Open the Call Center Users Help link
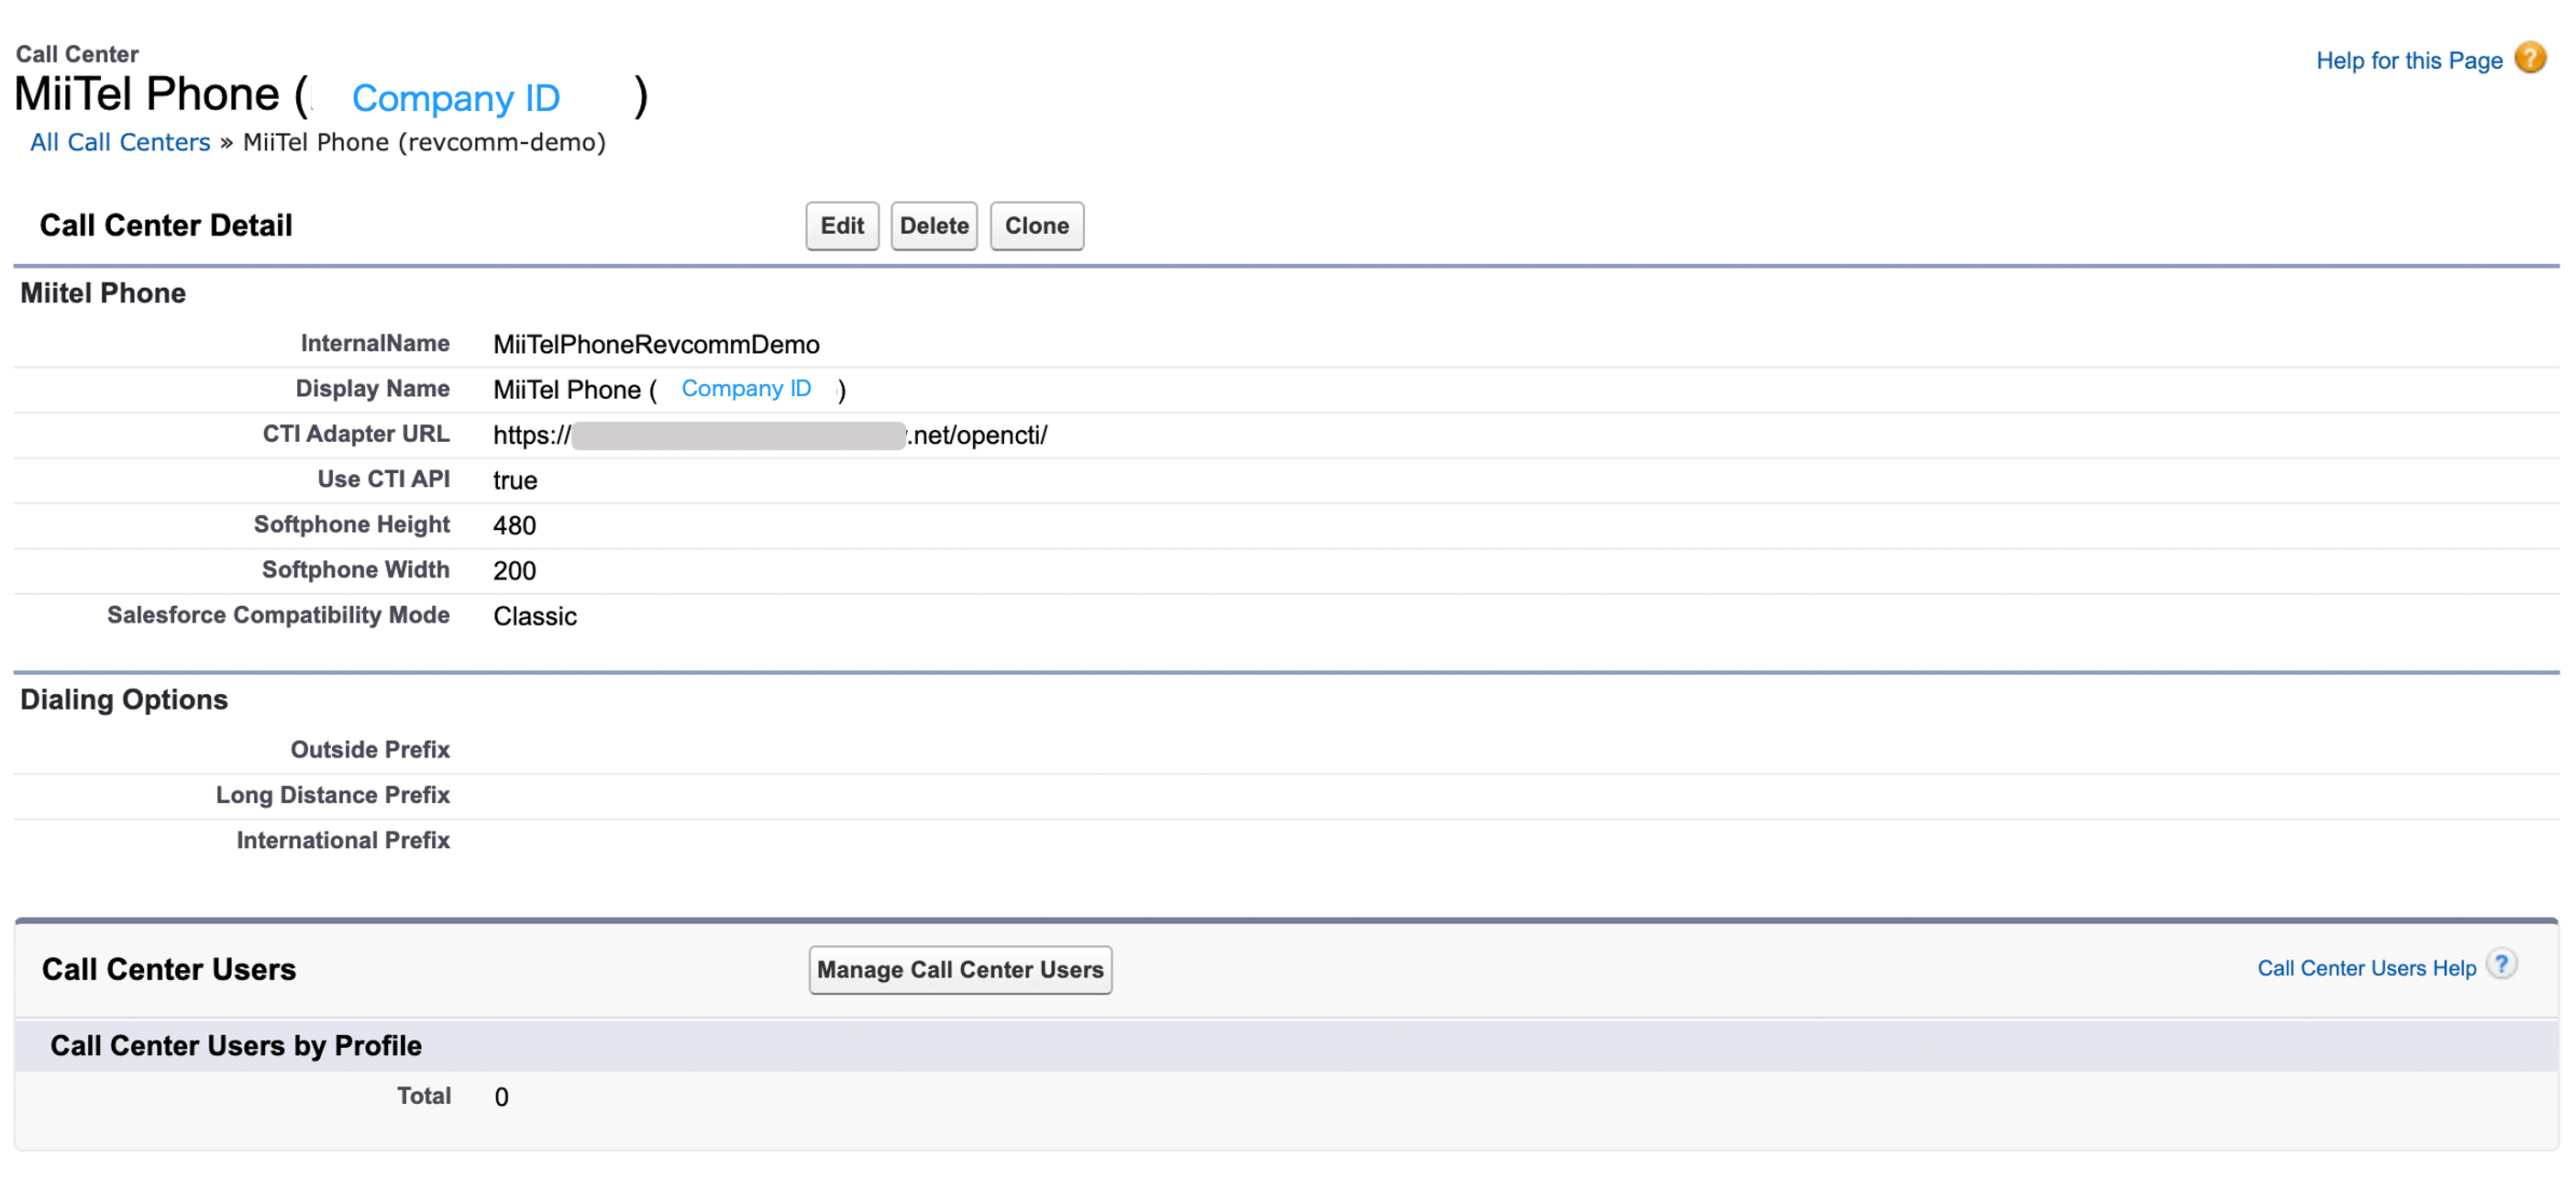The image size is (2576, 1180). [x=2366, y=968]
